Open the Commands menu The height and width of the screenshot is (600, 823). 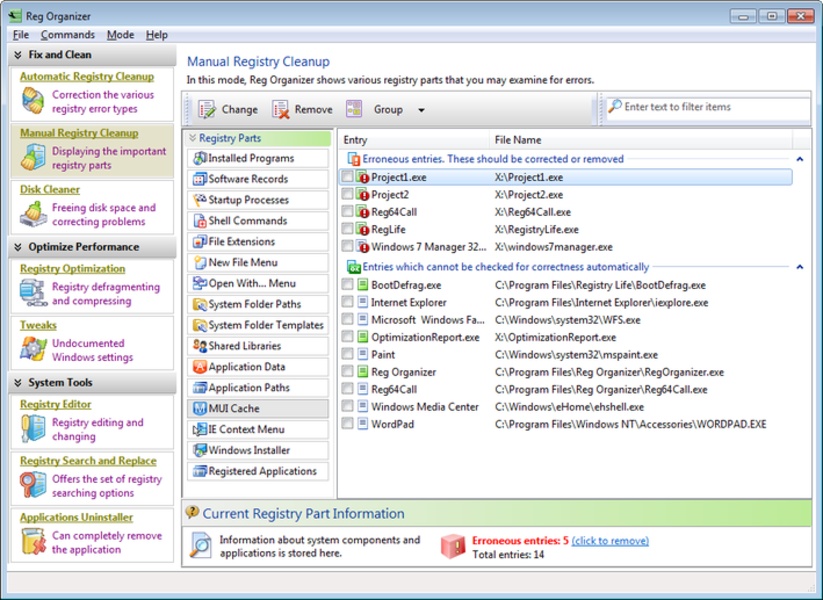tap(68, 35)
